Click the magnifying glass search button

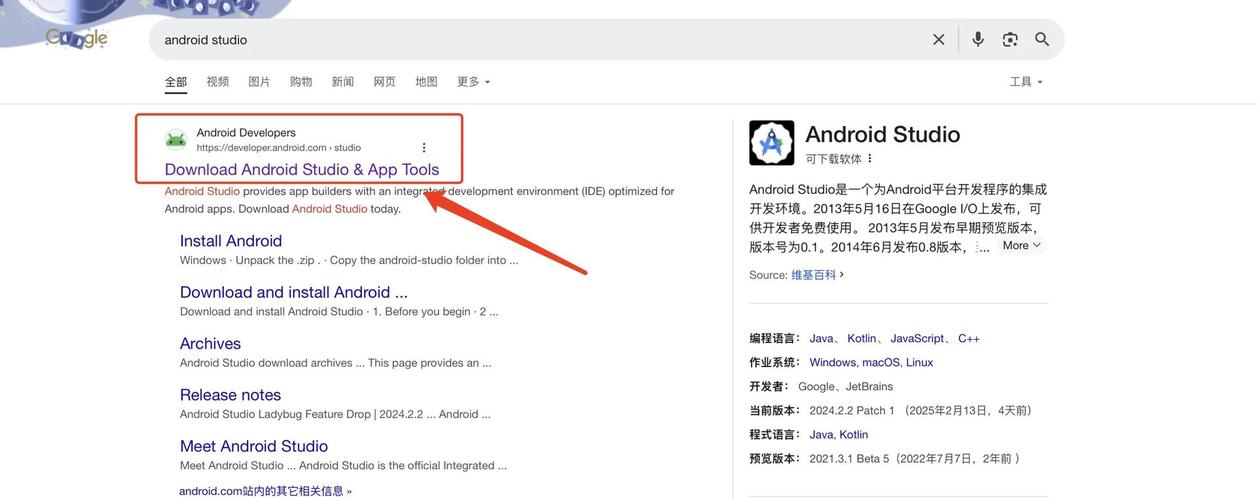point(1042,39)
